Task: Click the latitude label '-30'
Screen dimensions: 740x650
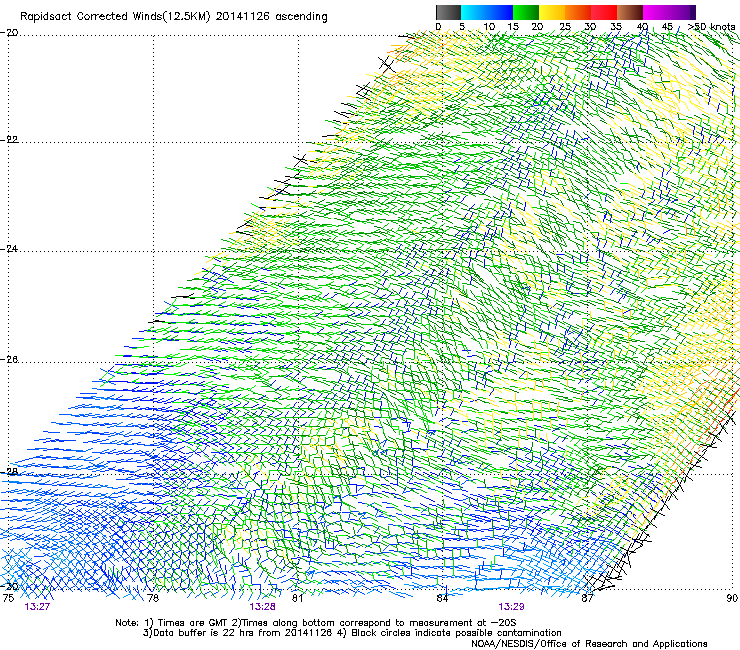Action: (x=9, y=586)
